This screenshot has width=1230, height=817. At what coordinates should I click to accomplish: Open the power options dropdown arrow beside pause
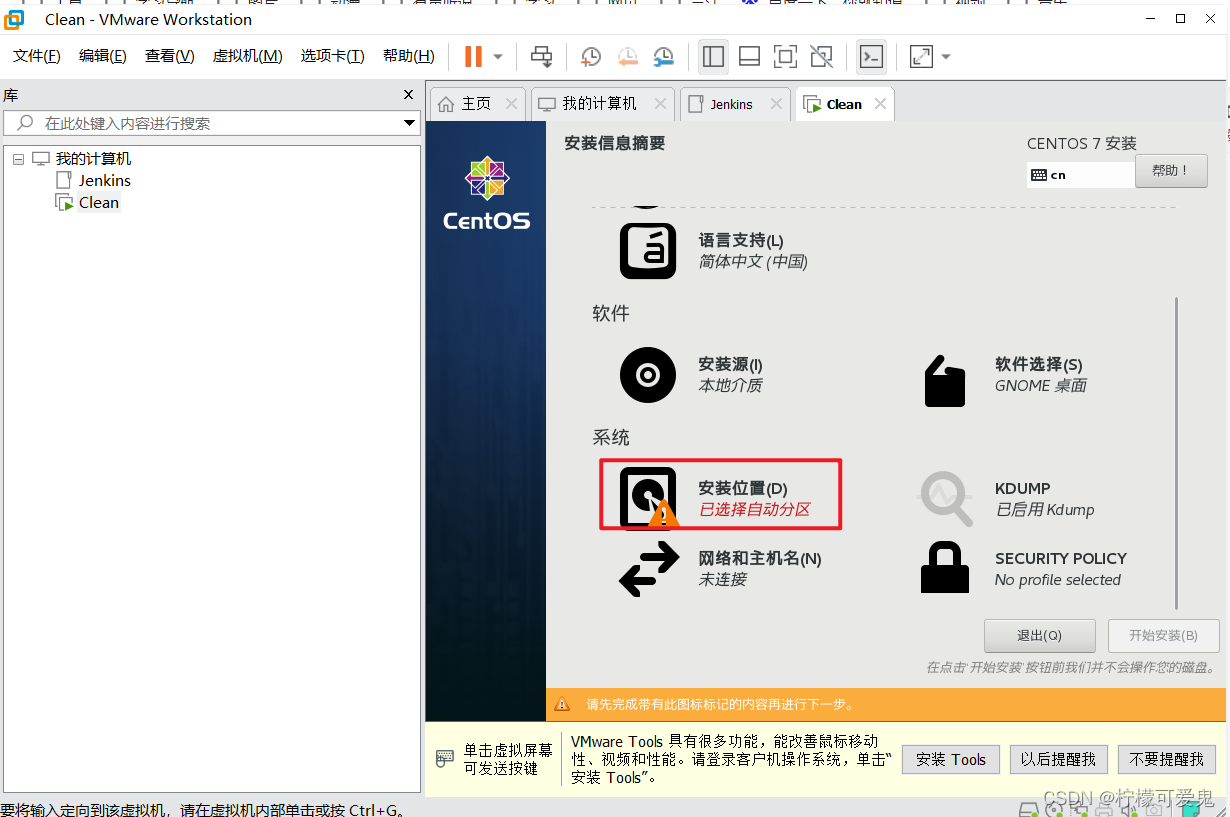498,57
